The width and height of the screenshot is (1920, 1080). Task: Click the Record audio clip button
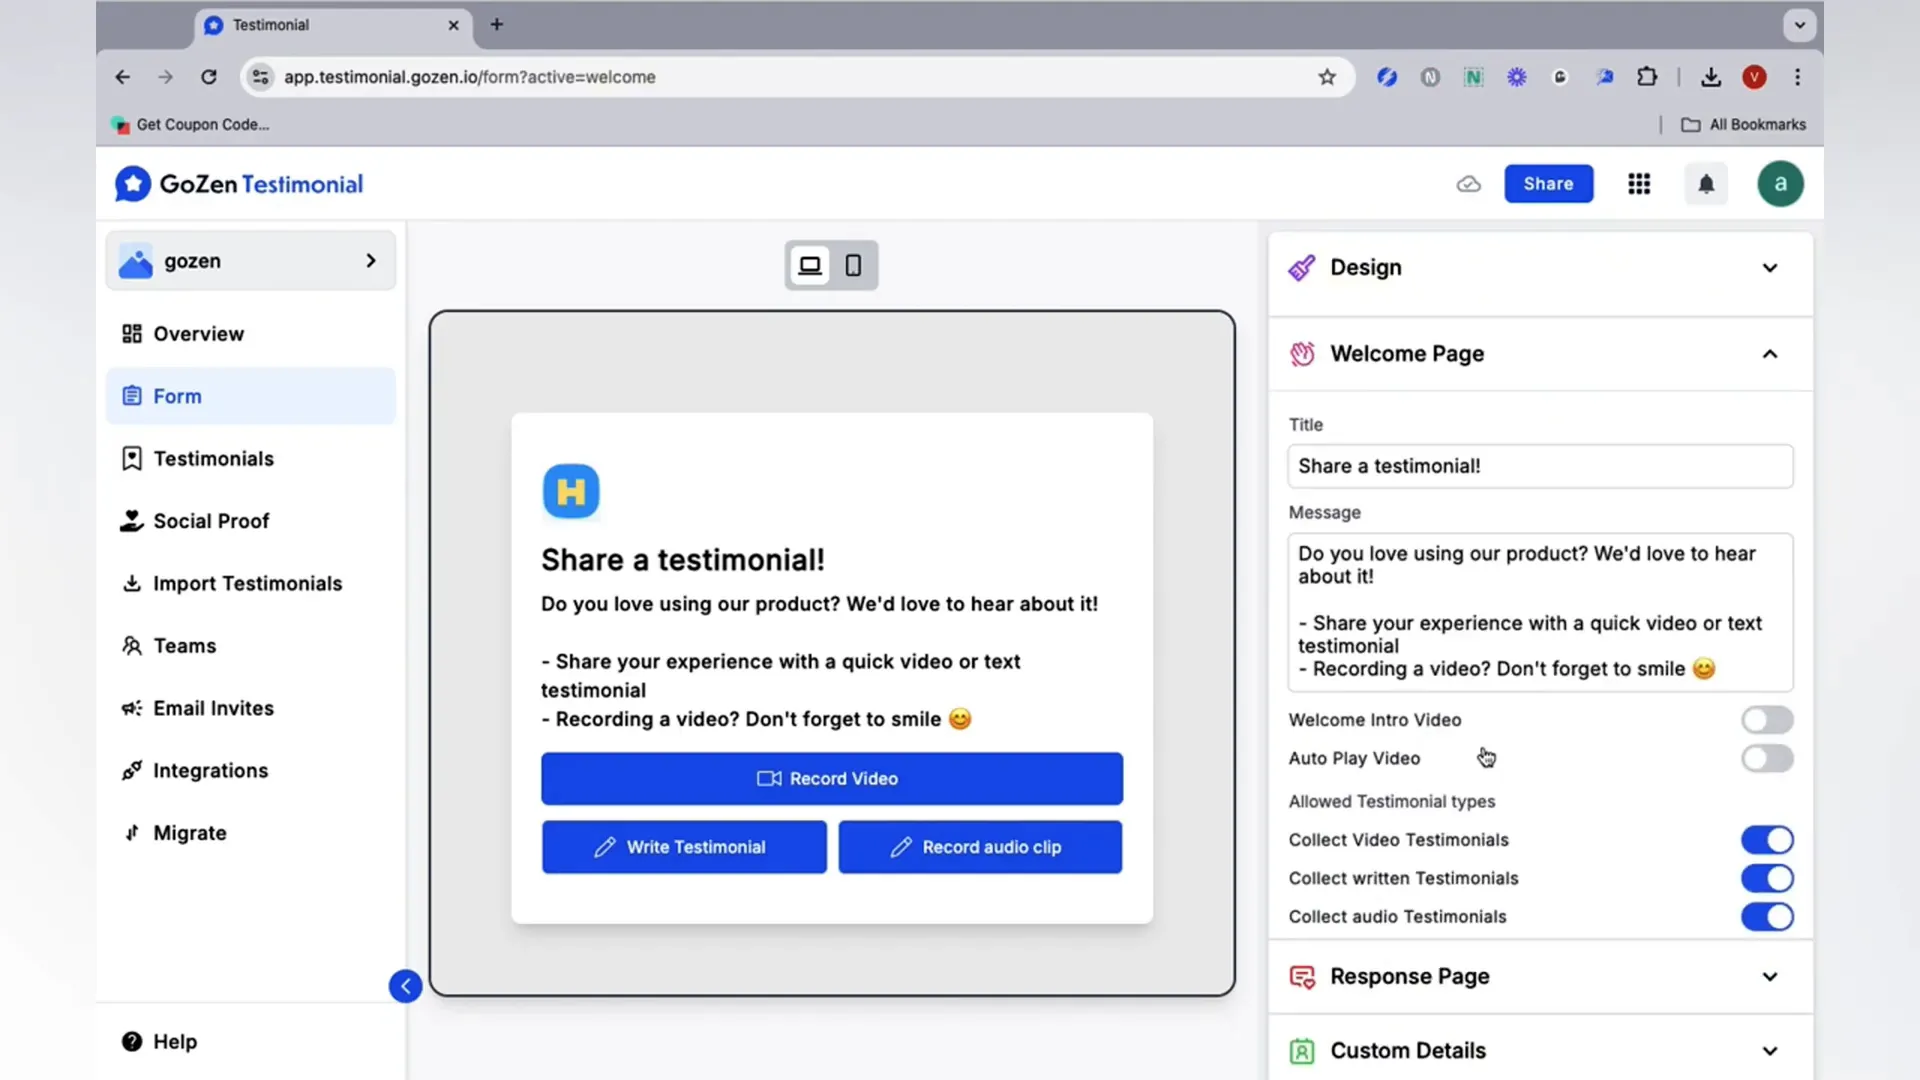pos(980,847)
